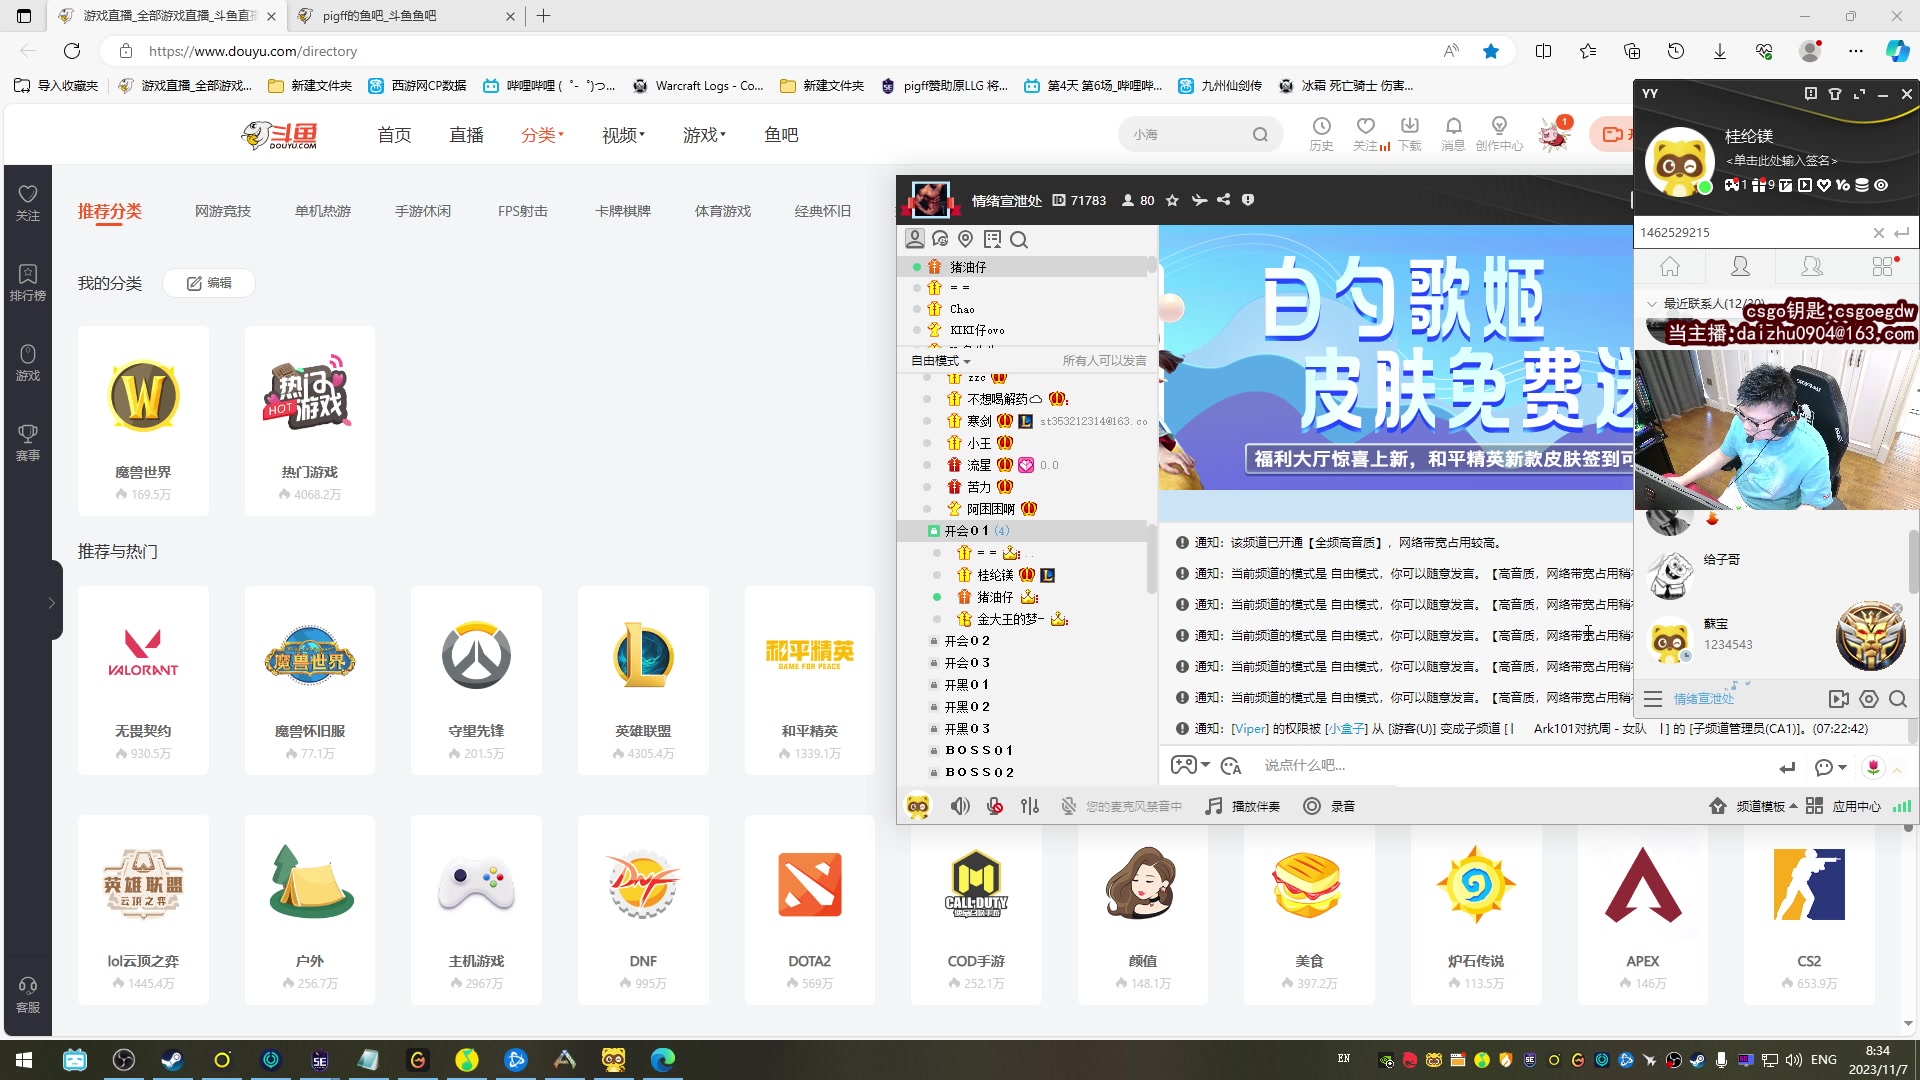Click the 编辑 button beside 我的分类
1920x1080 pixels.
tap(209, 283)
